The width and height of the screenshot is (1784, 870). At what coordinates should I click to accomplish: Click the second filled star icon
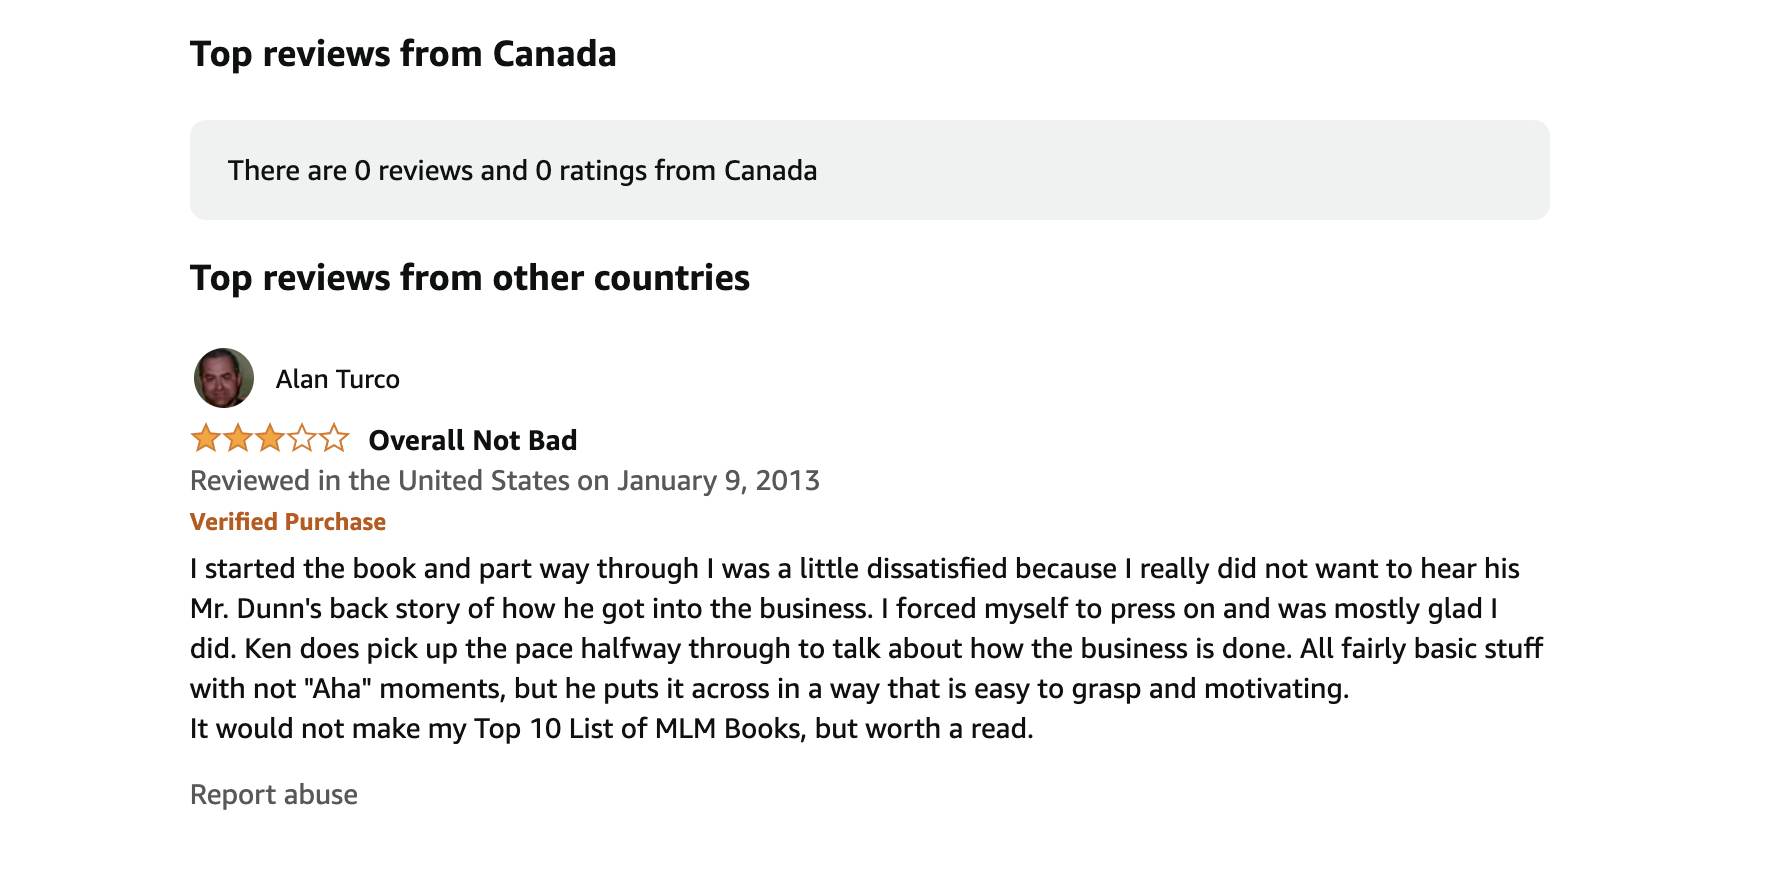pos(238,438)
